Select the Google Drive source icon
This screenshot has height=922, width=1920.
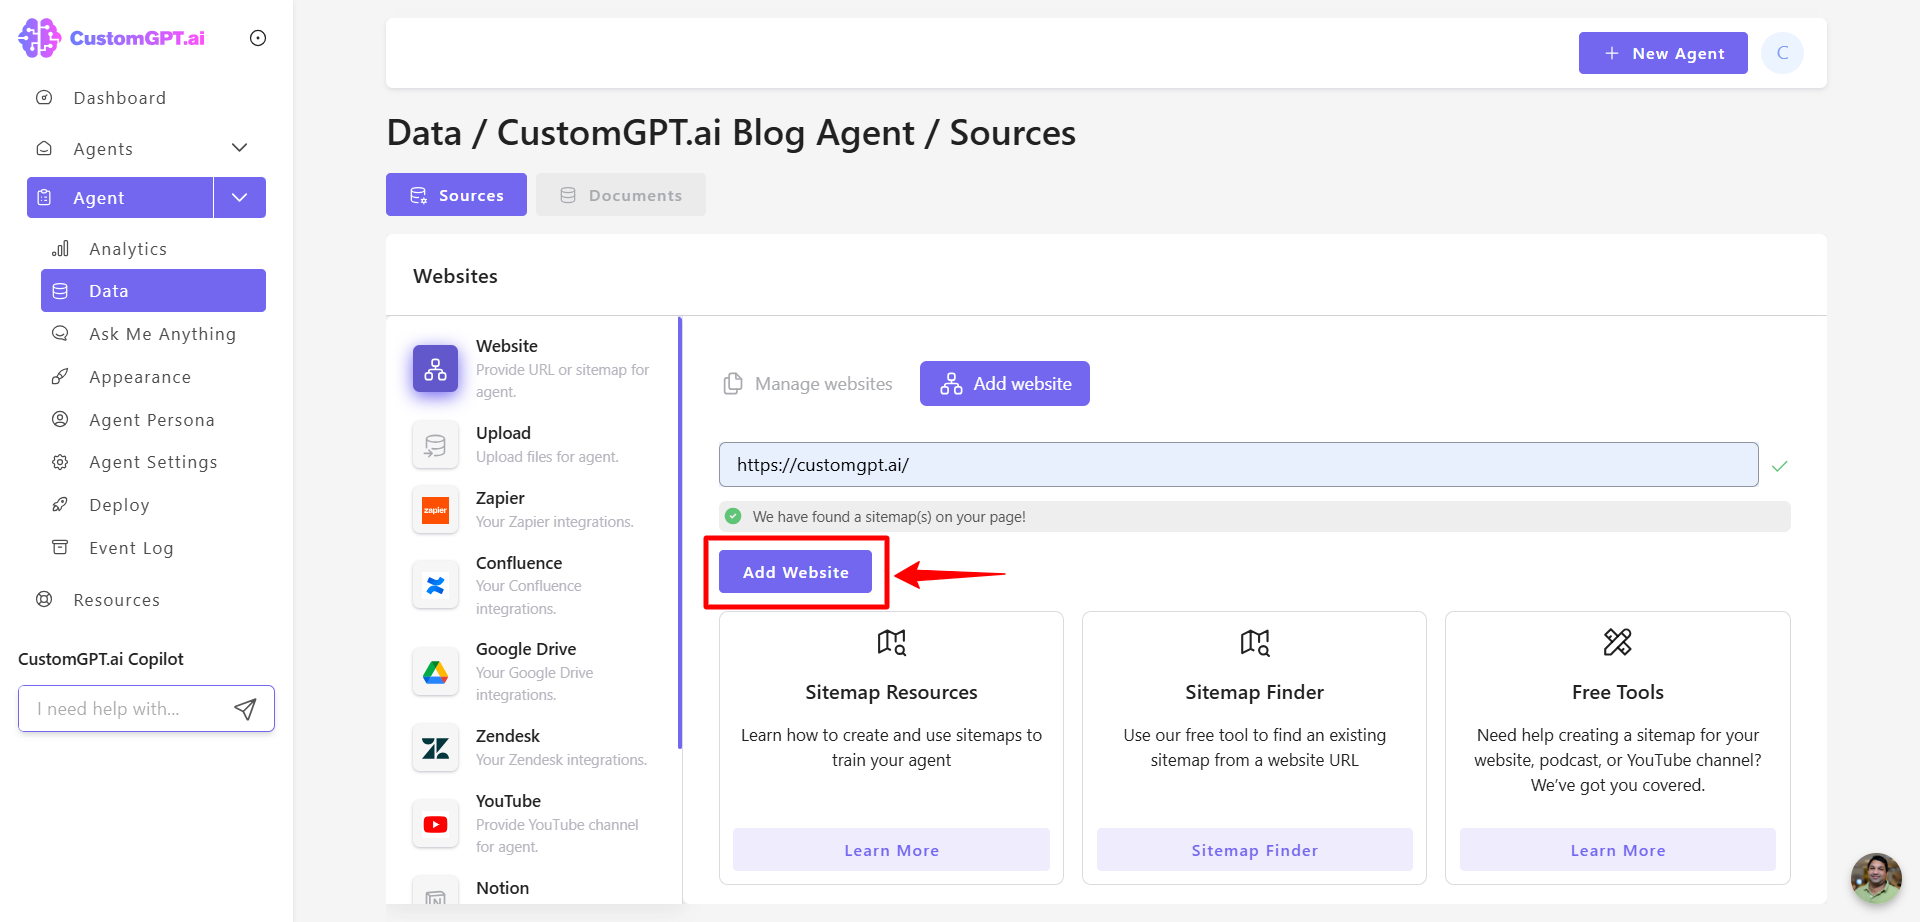coord(435,672)
